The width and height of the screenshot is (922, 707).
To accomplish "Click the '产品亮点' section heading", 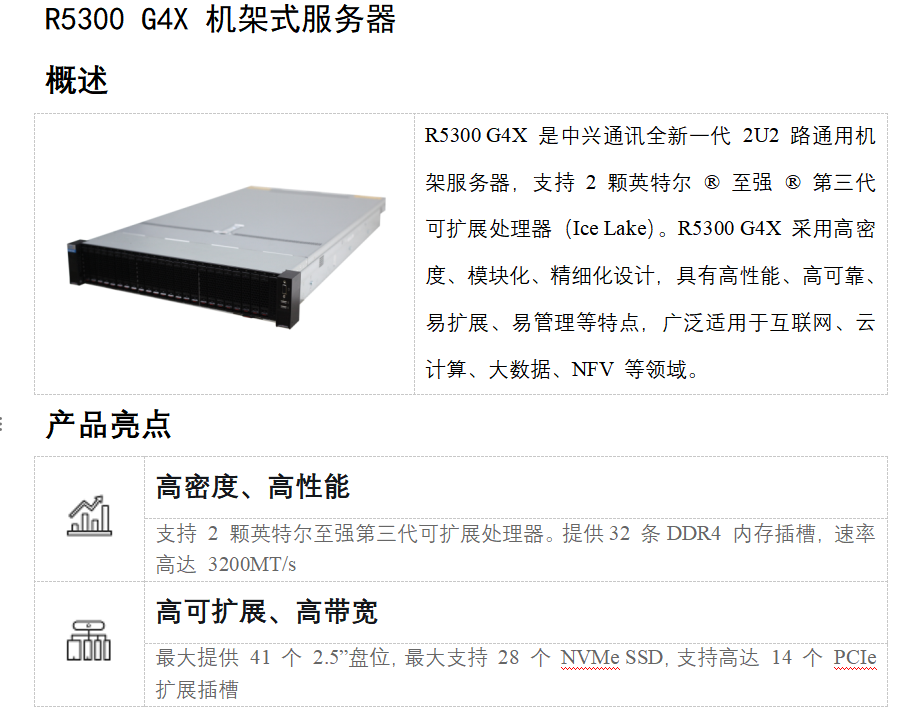I will pos(108,425).
